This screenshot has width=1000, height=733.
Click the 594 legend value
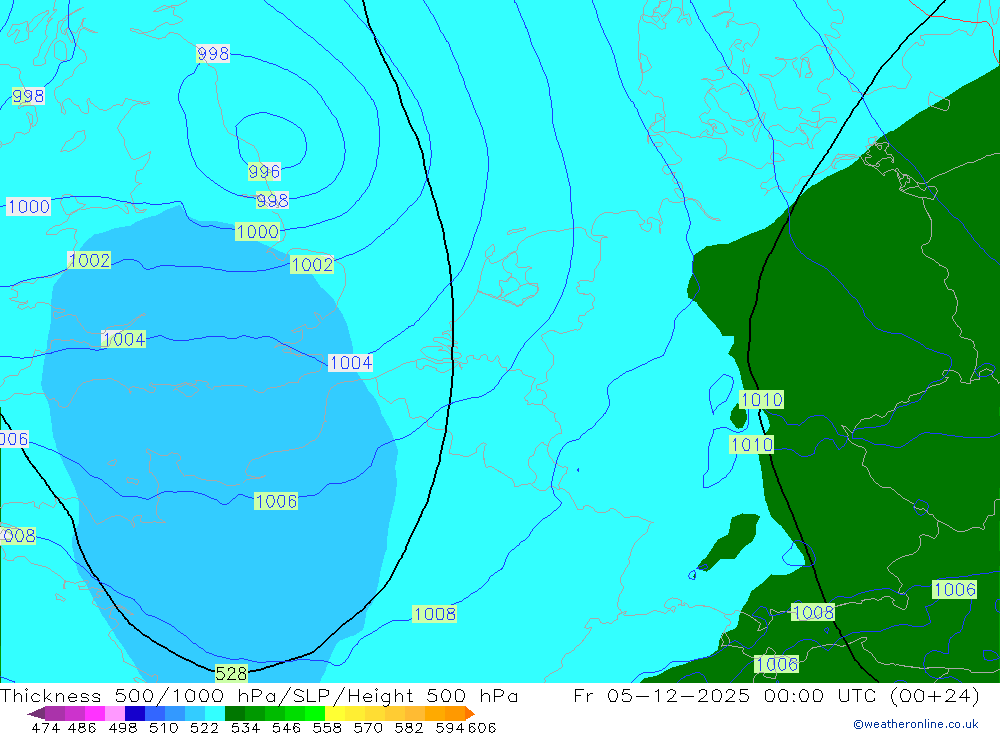point(450,727)
